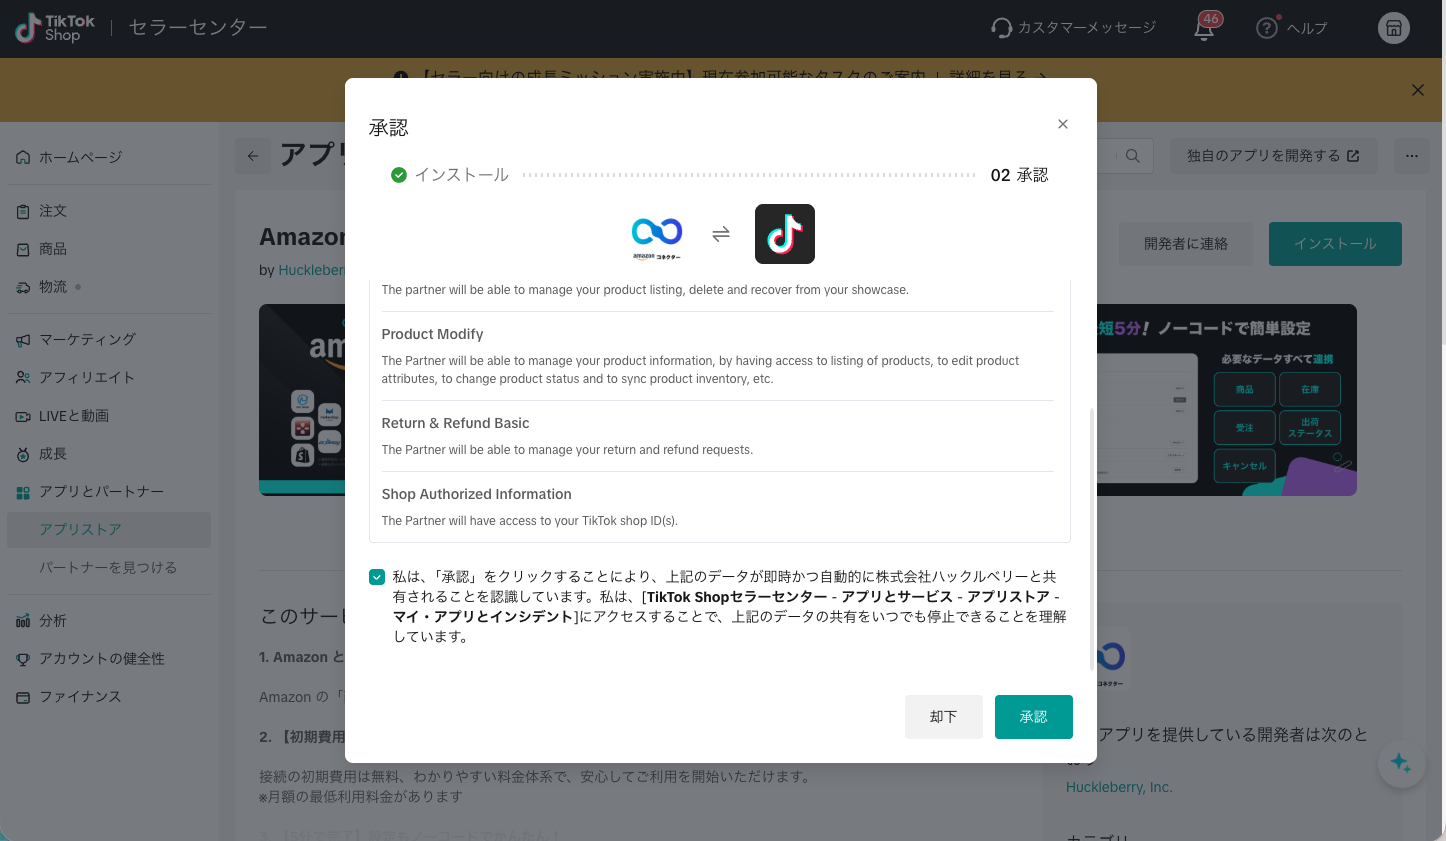Dismiss the yellow announcement banner
This screenshot has height=841, width=1446.
pos(1417,90)
